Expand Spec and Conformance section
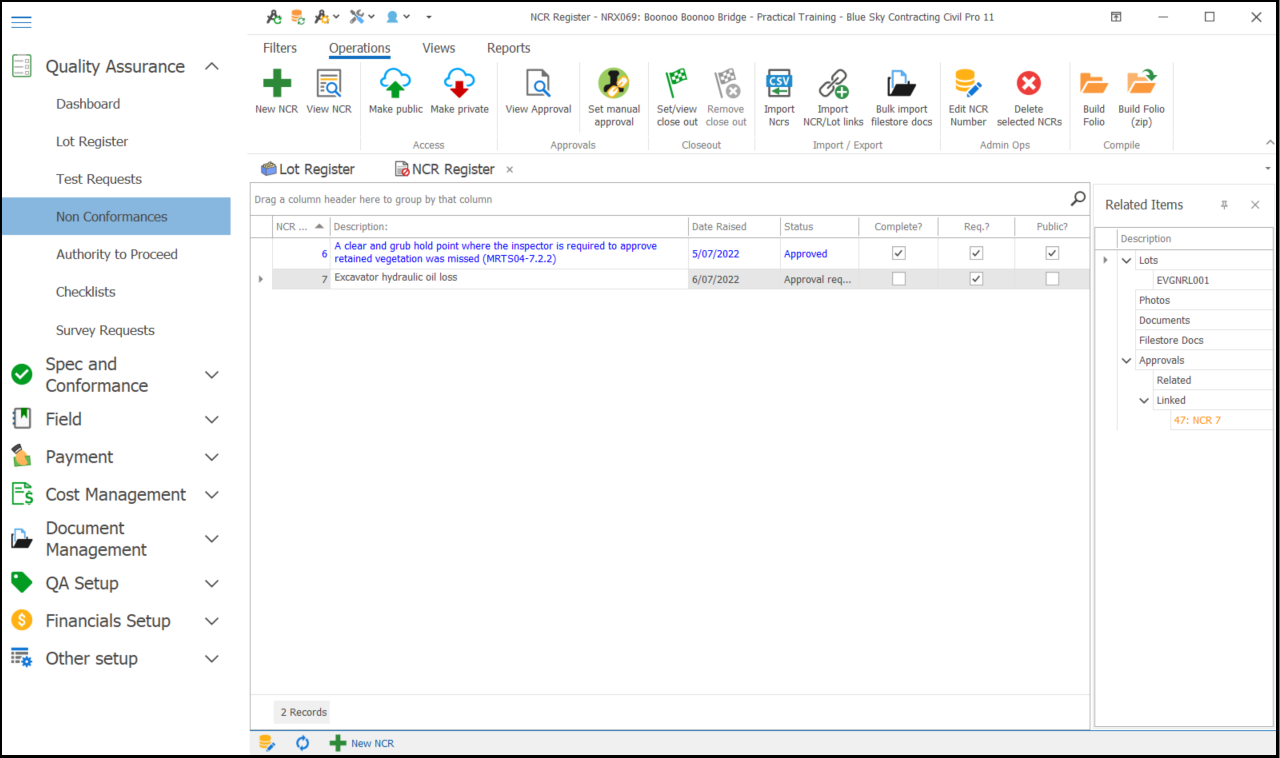Screen dimensions: 1280x758 pyautogui.click(x=211, y=375)
